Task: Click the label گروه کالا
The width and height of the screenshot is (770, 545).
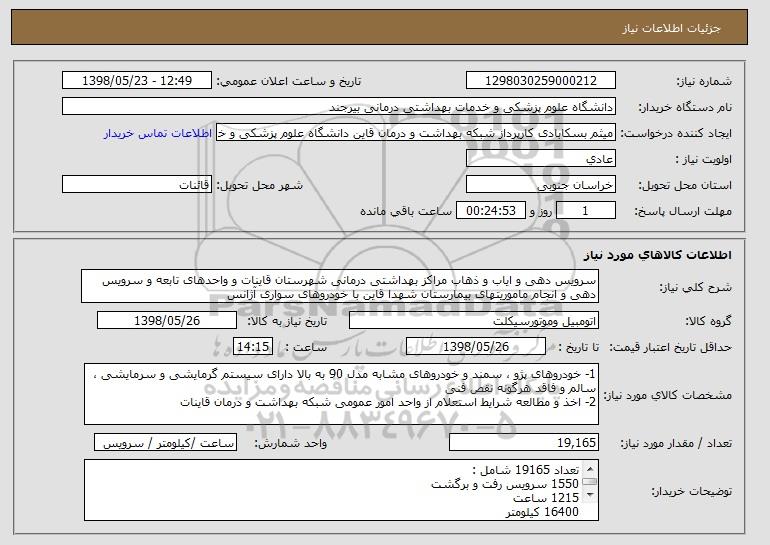Action: pyautogui.click(x=709, y=321)
